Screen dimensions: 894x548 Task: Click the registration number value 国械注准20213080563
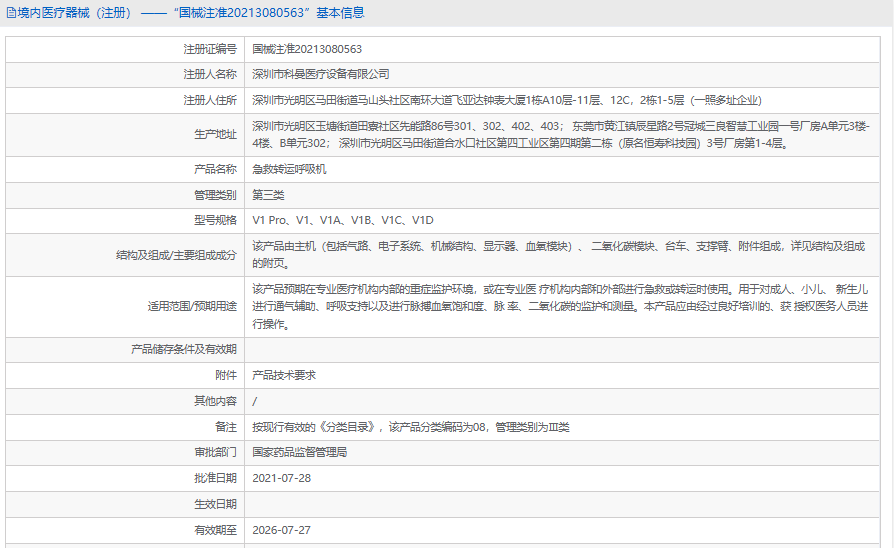[307, 50]
